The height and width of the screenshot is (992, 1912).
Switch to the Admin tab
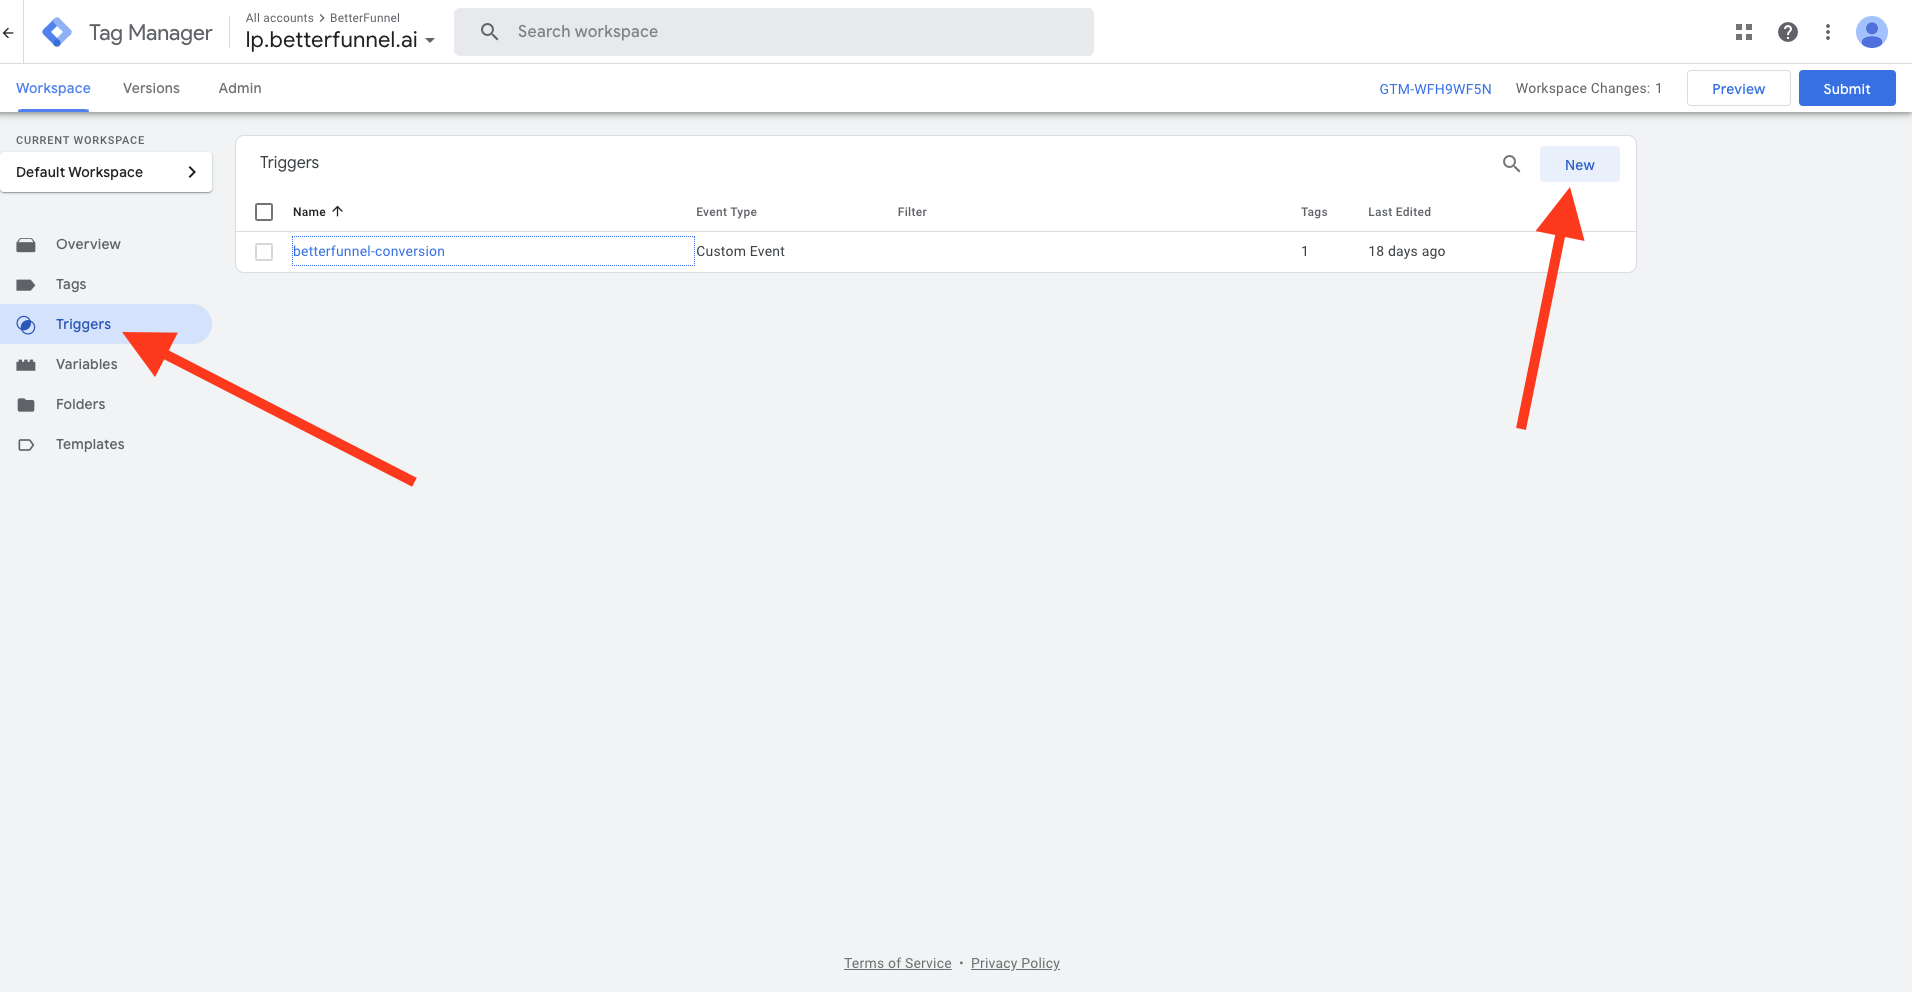click(x=240, y=88)
